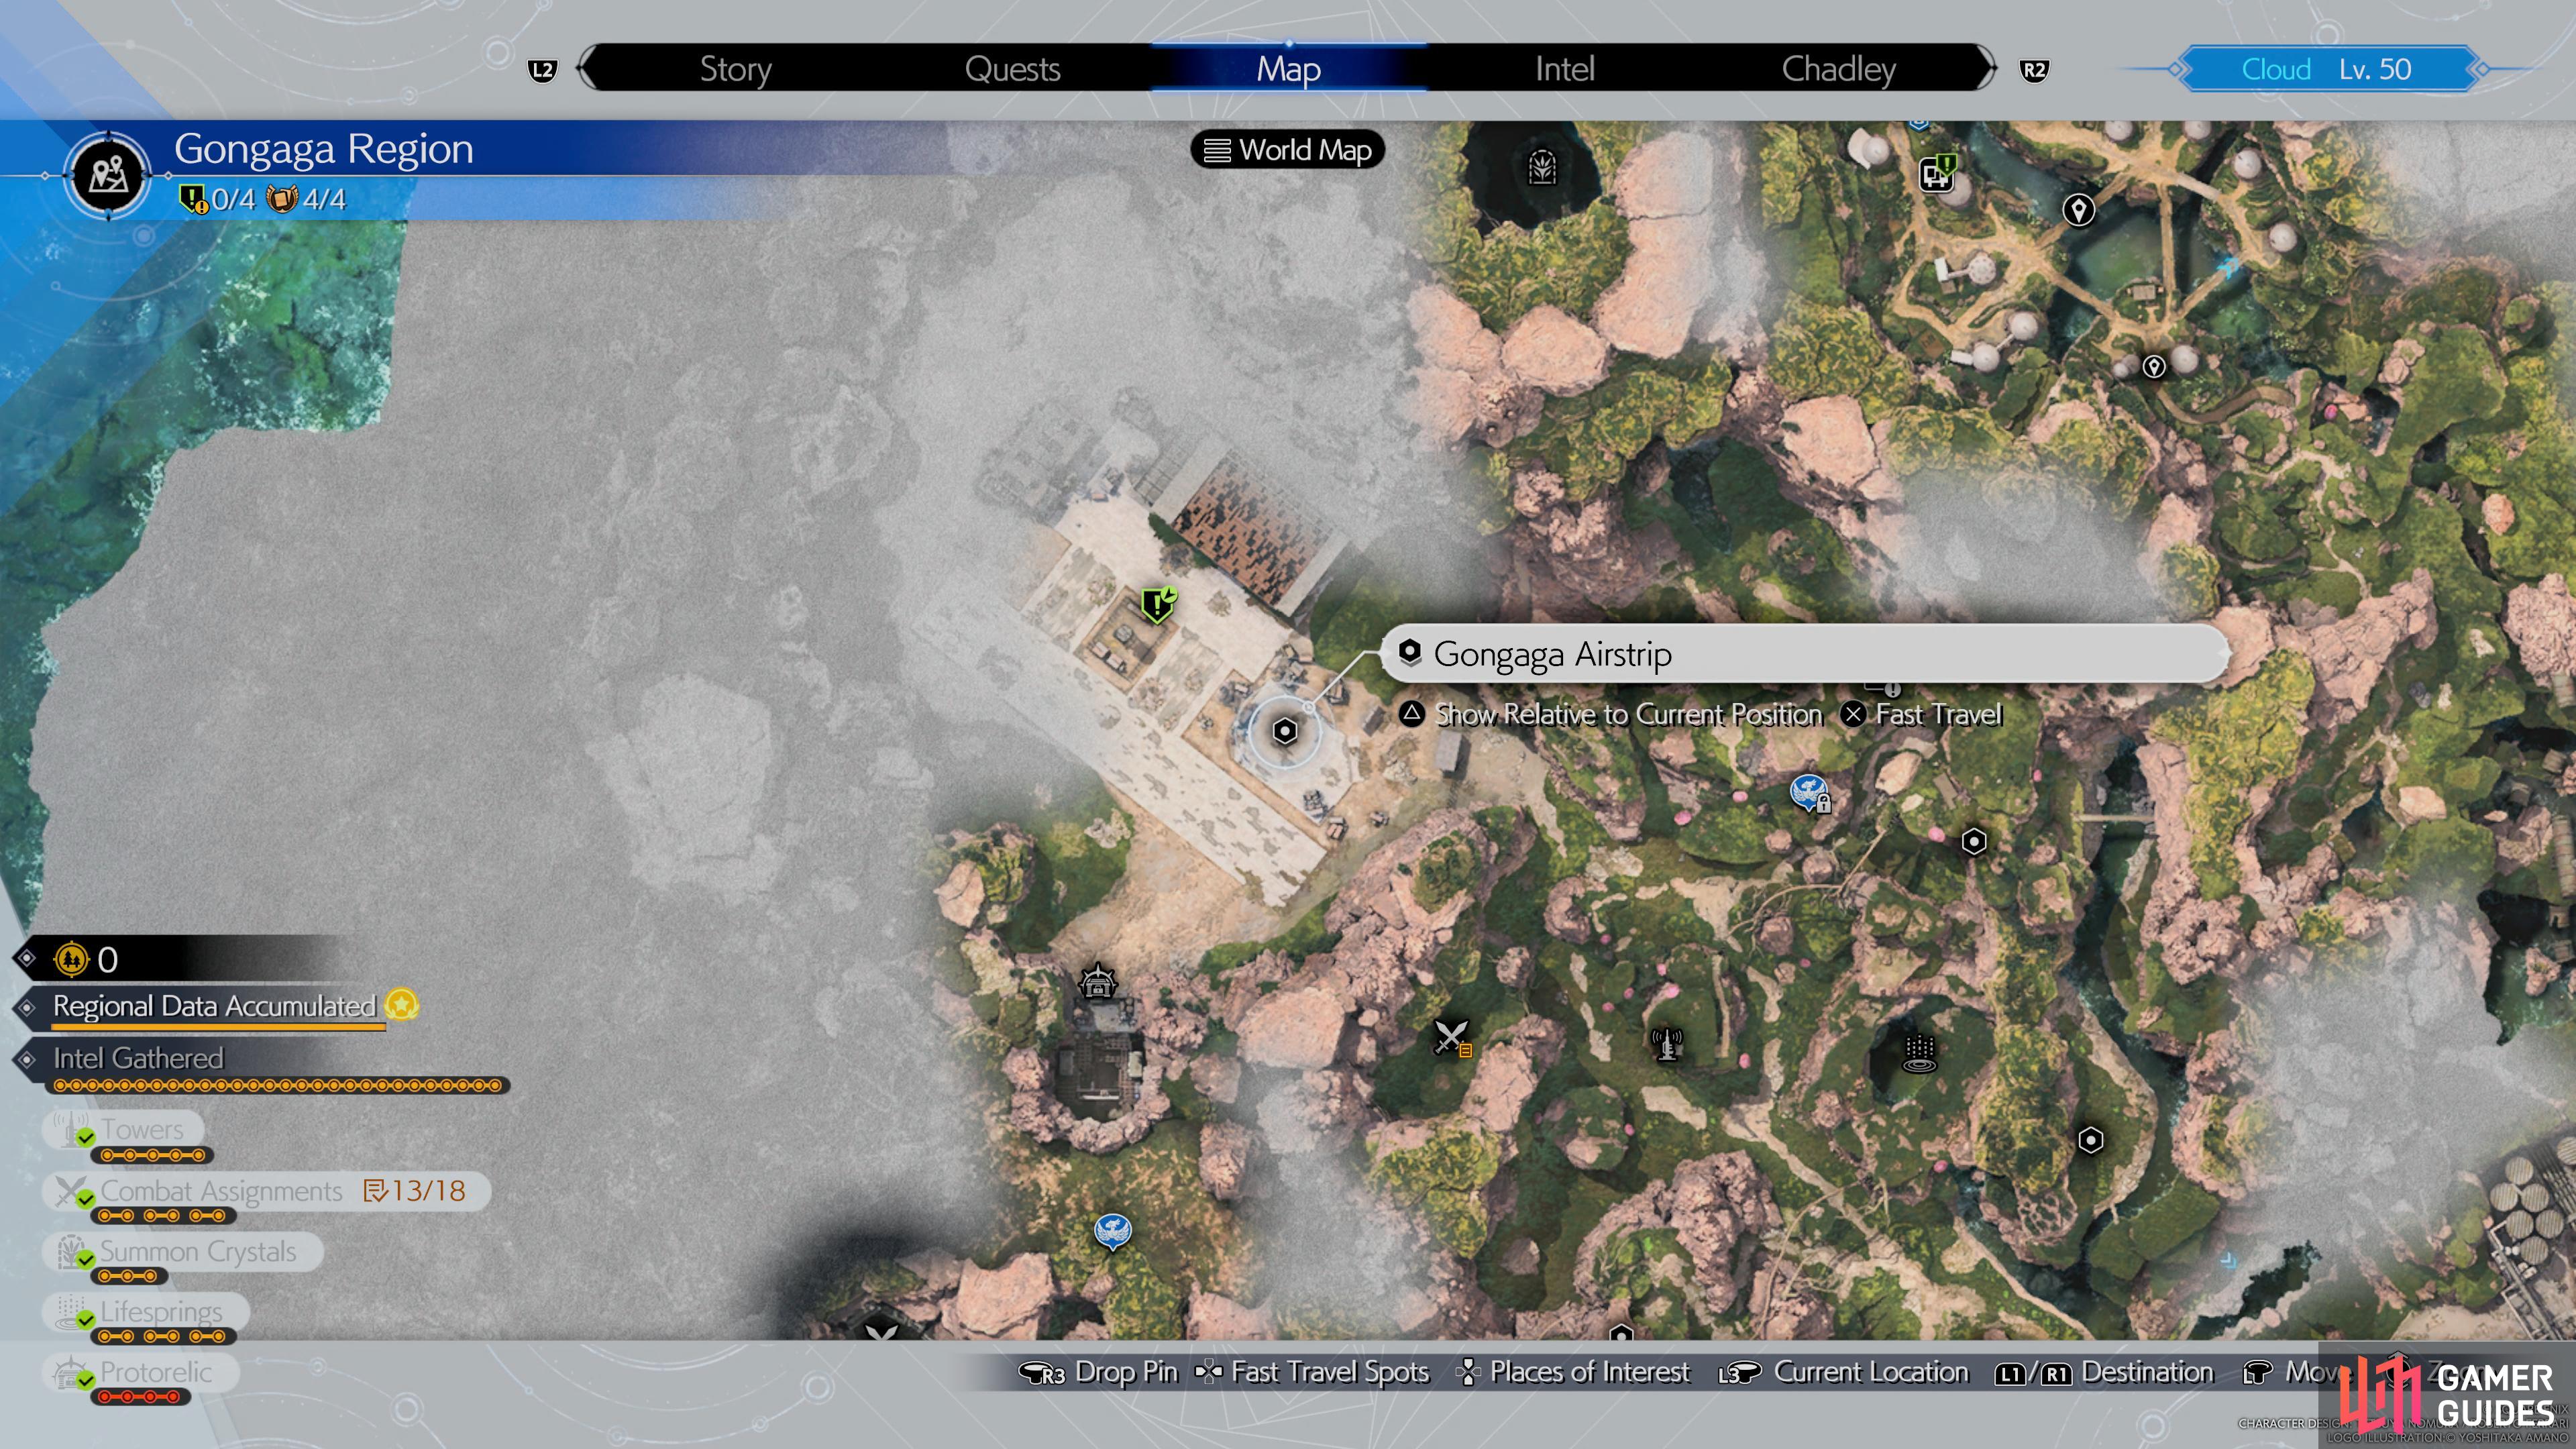
Task: Click the R2 shoulder button icon
Action: pyautogui.click(x=2033, y=70)
